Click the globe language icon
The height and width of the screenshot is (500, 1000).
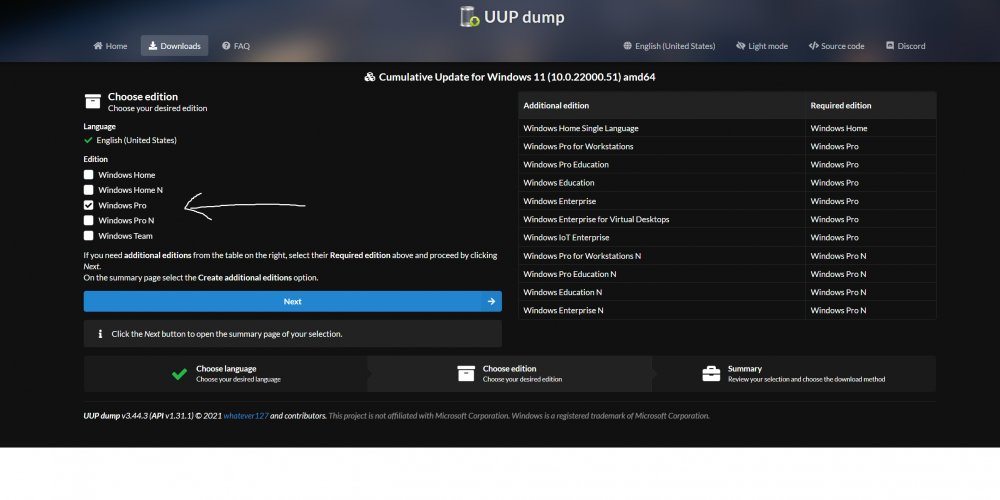(x=628, y=46)
